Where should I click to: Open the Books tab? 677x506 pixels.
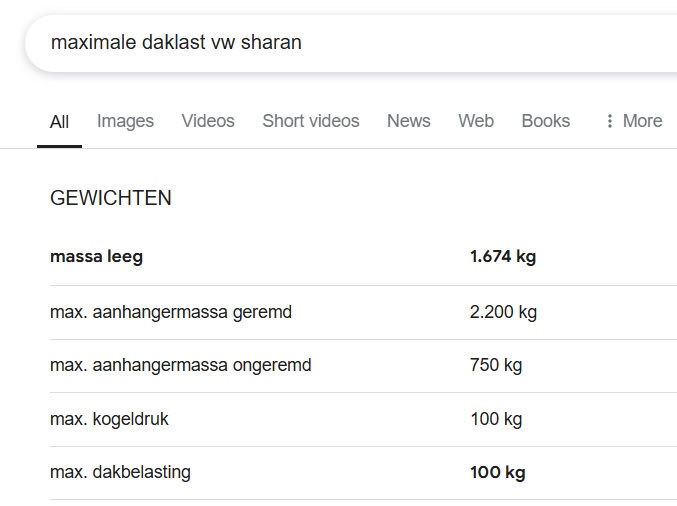[x=545, y=121]
